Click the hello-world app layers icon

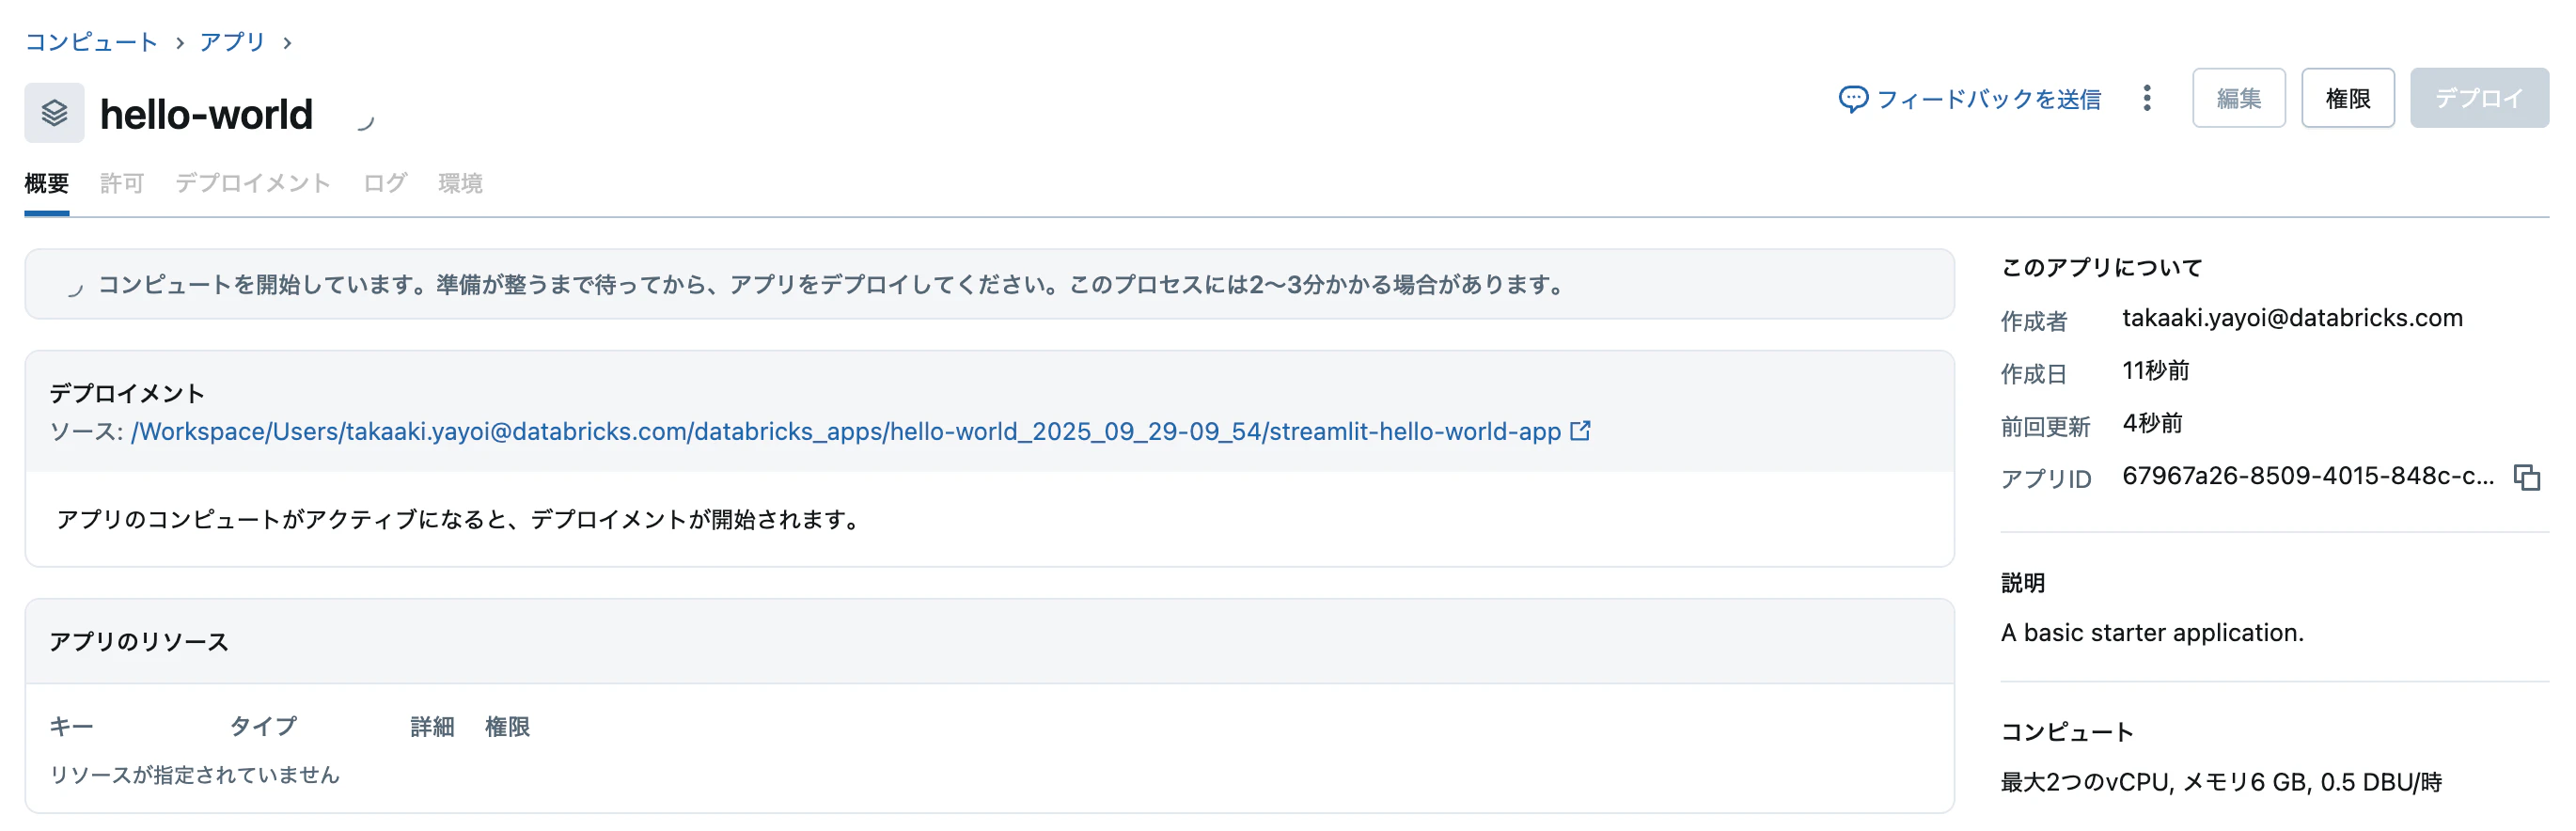(54, 113)
